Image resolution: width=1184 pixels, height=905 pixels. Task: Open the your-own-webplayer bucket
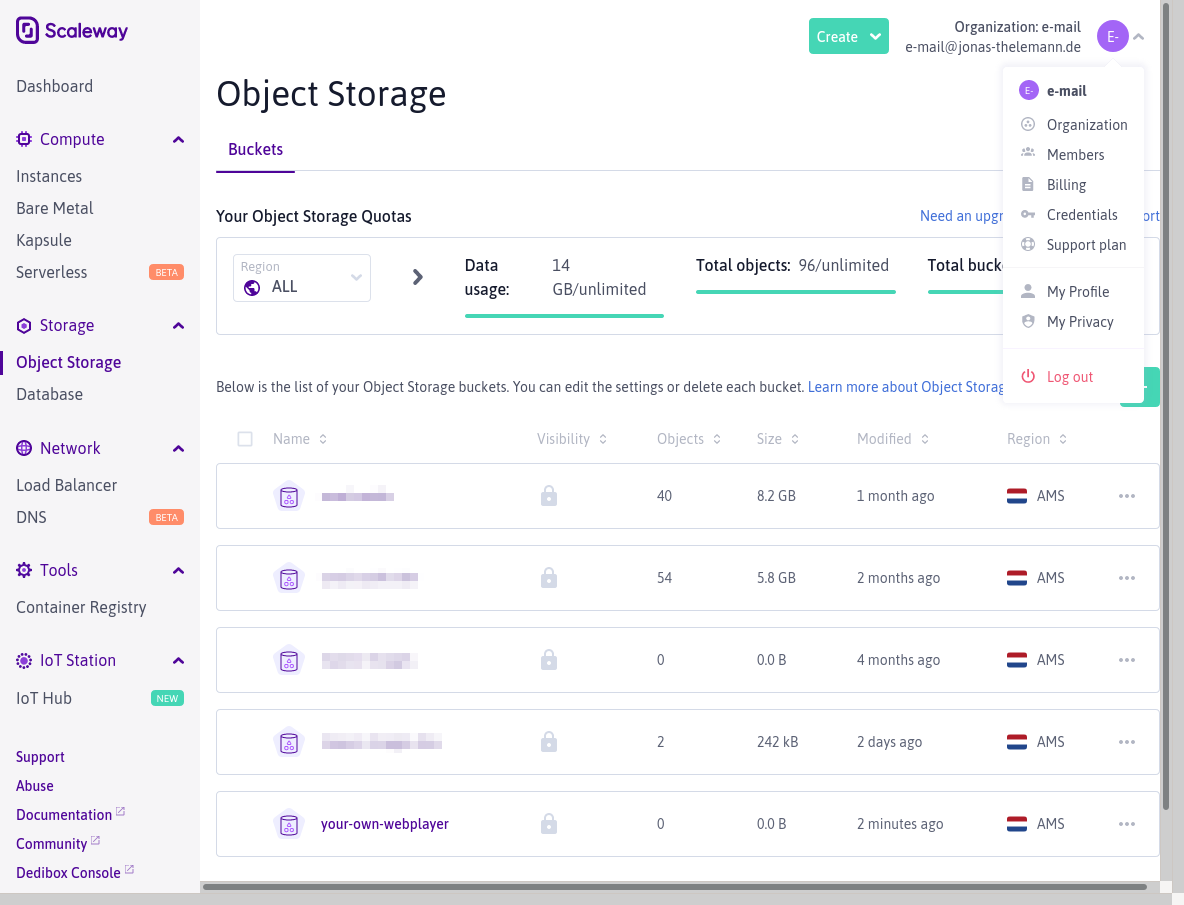(x=384, y=824)
